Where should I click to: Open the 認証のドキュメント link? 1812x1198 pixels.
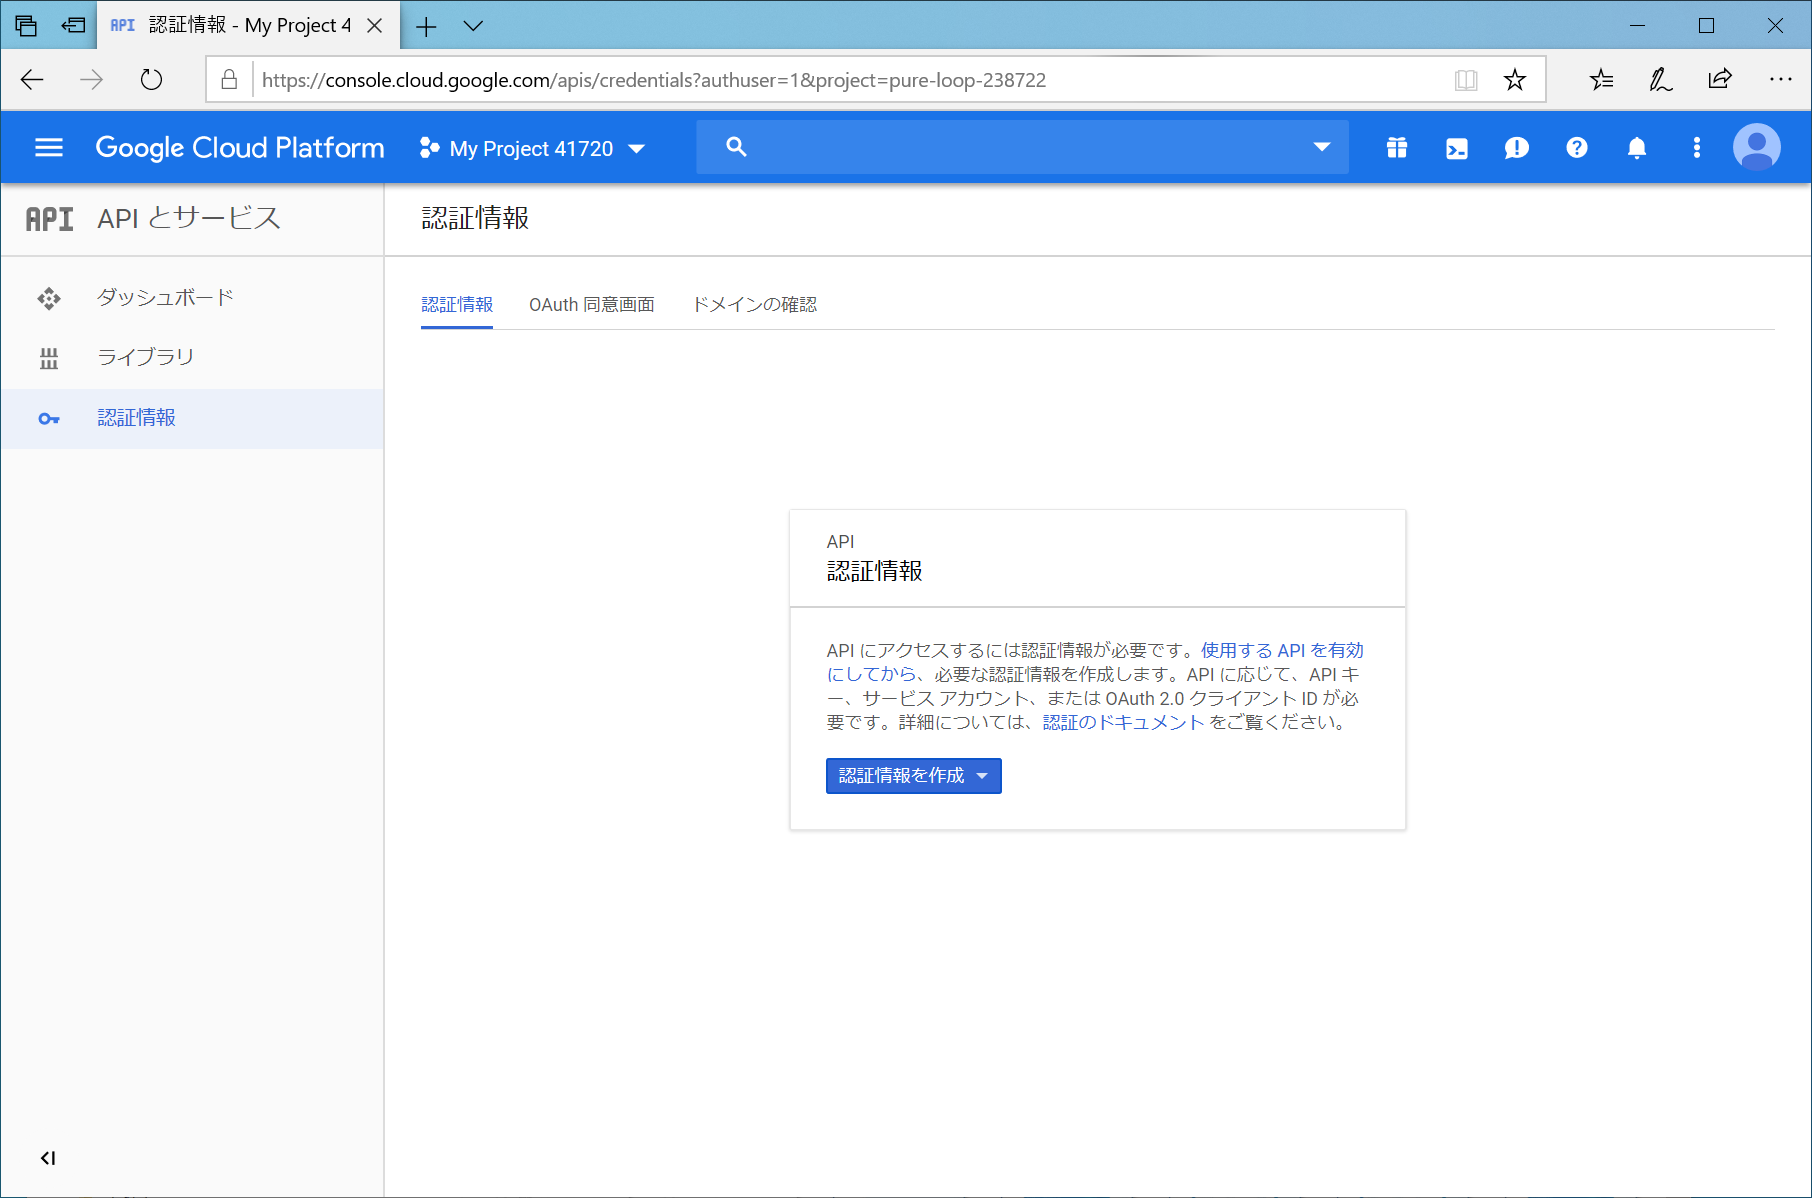[x=1124, y=723]
